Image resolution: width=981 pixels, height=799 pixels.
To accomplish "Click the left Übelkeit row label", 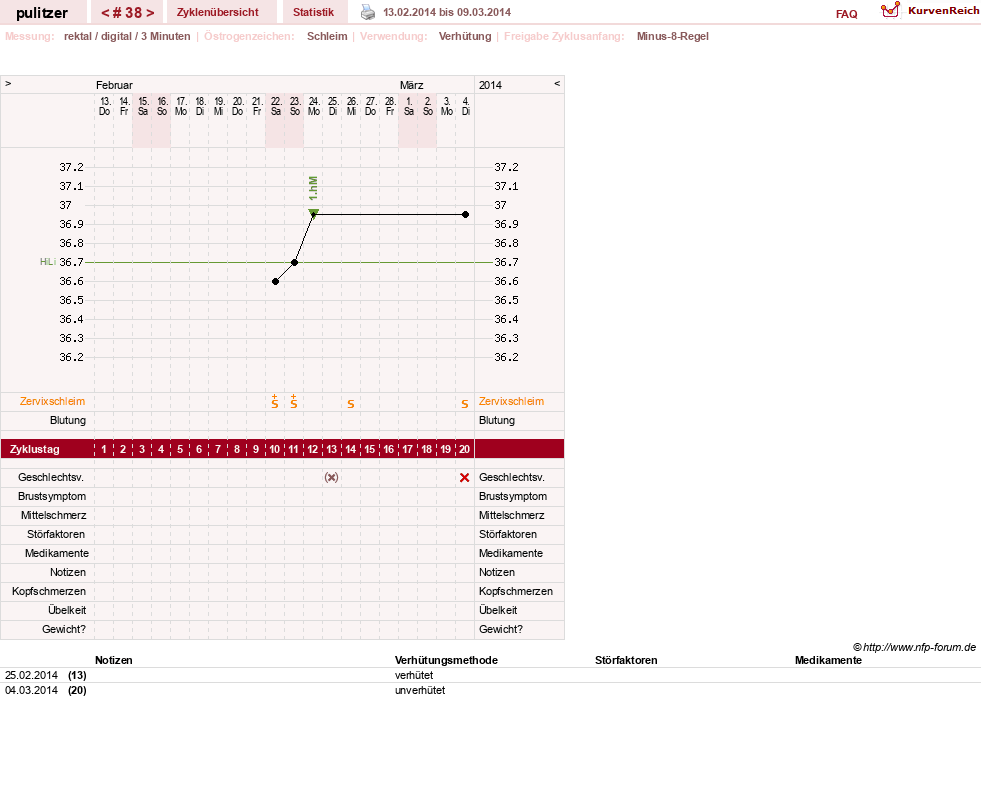I will click(x=67, y=610).
